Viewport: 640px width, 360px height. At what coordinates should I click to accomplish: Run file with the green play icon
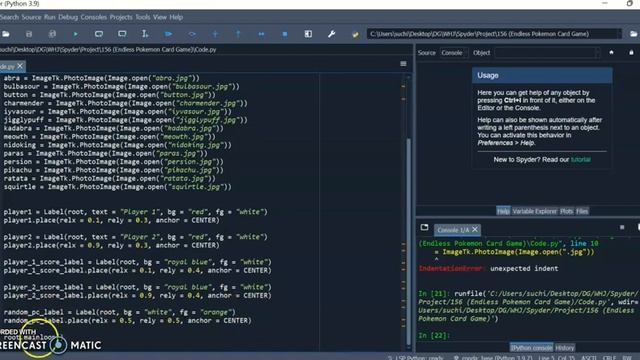pos(76,34)
